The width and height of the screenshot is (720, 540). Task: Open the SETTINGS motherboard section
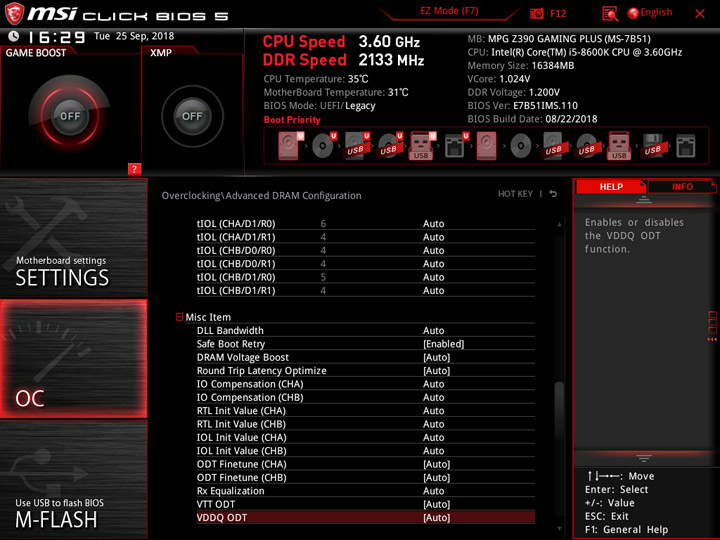[73, 238]
